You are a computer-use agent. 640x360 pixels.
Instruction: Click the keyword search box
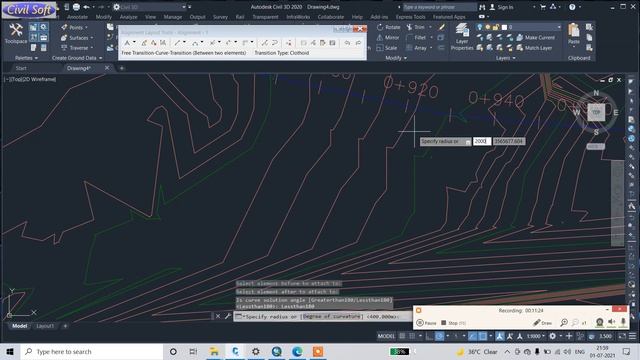point(439,7)
